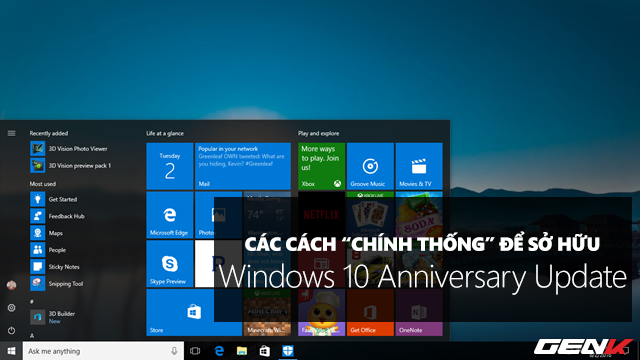Open the Mail live tile
Image resolution: width=640 pixels, height=360 pixels.
tap(243, 166)
